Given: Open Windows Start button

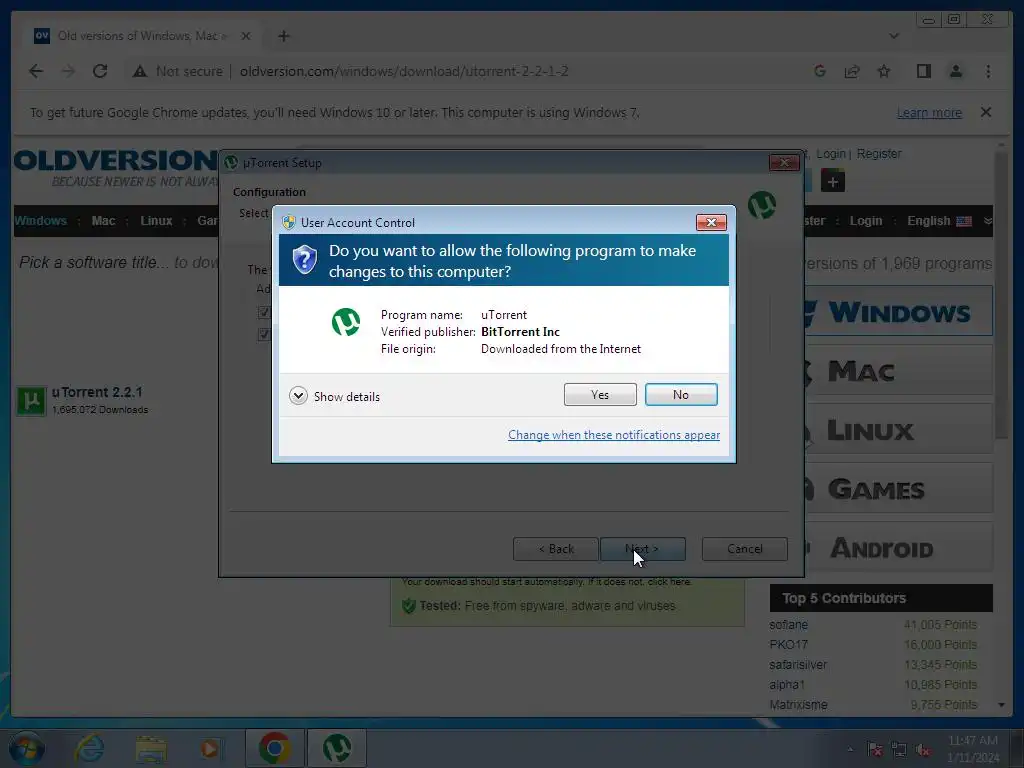Looking at the screenshot, I should tap(27, 748).
